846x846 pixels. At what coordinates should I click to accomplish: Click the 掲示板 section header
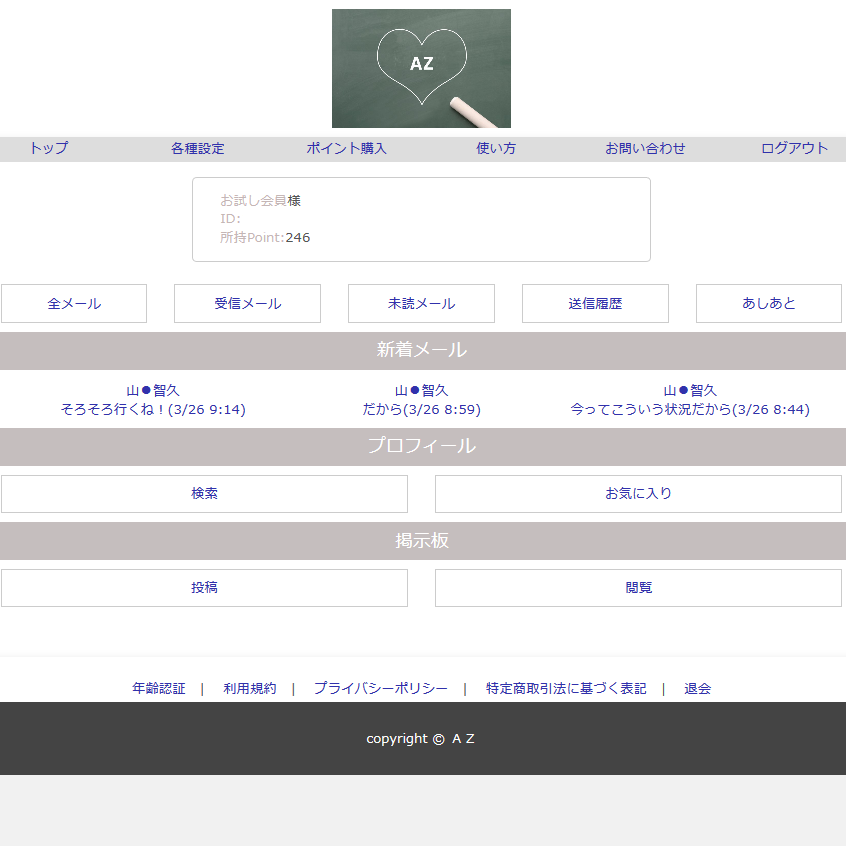coord(421,540)
